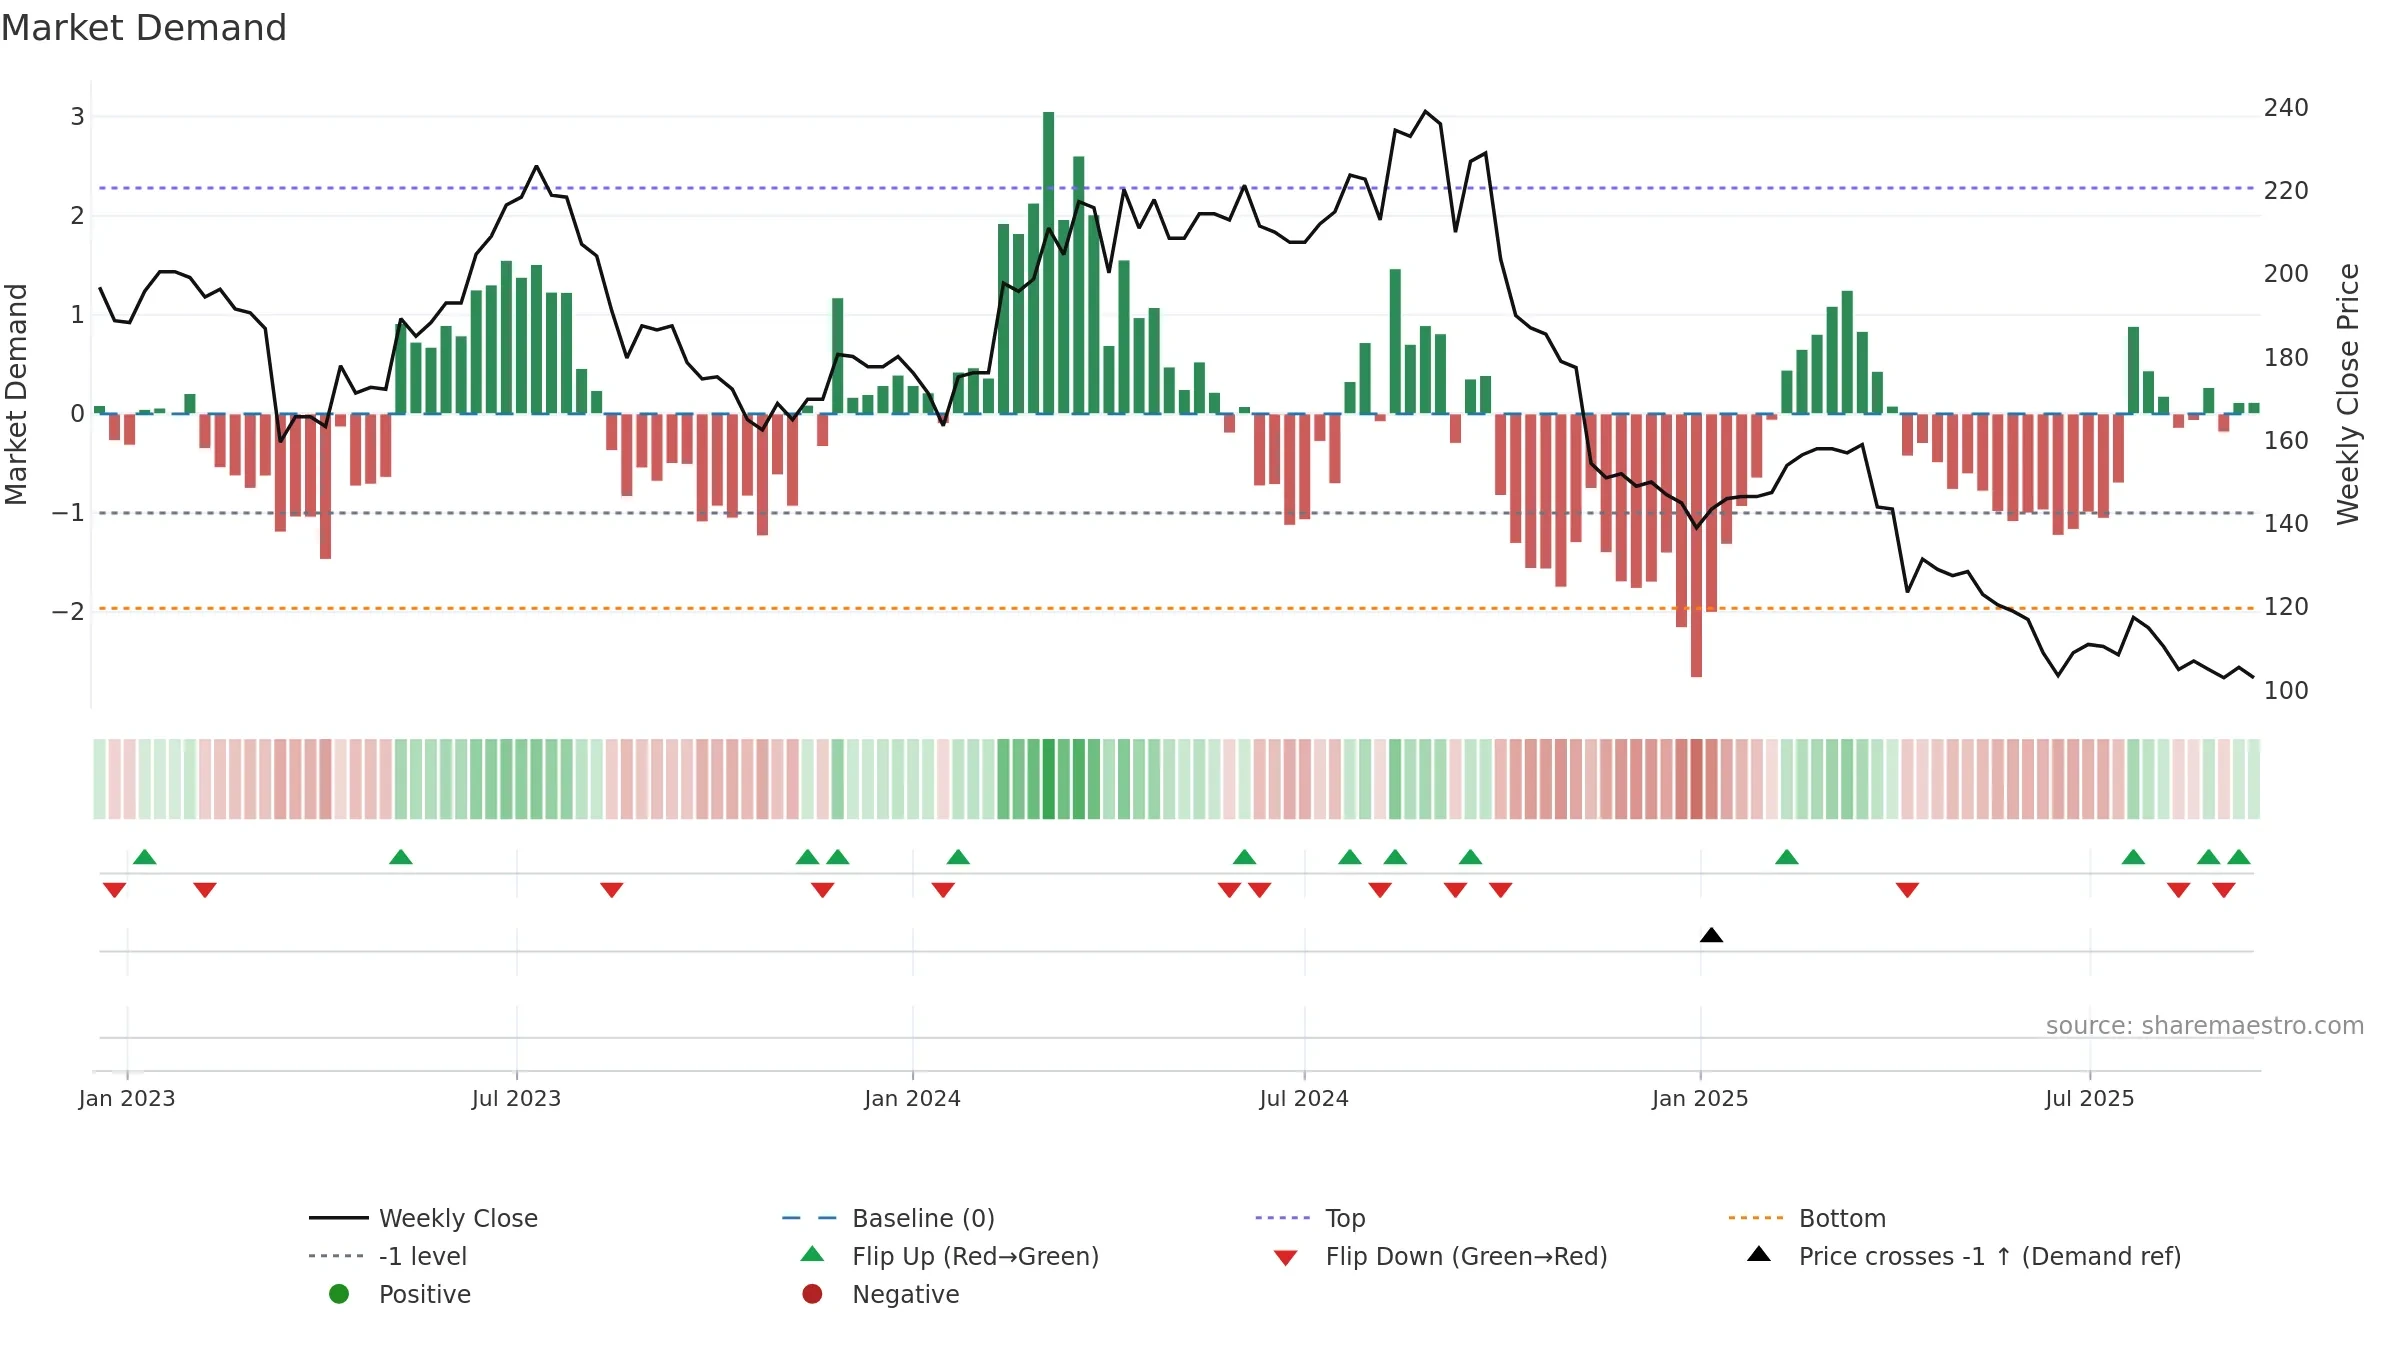Image resolution: width=2400 pixels, height=1350 pixels.
Task: Click the source: sharemaestro.com text
Action: (2204, 1026)
